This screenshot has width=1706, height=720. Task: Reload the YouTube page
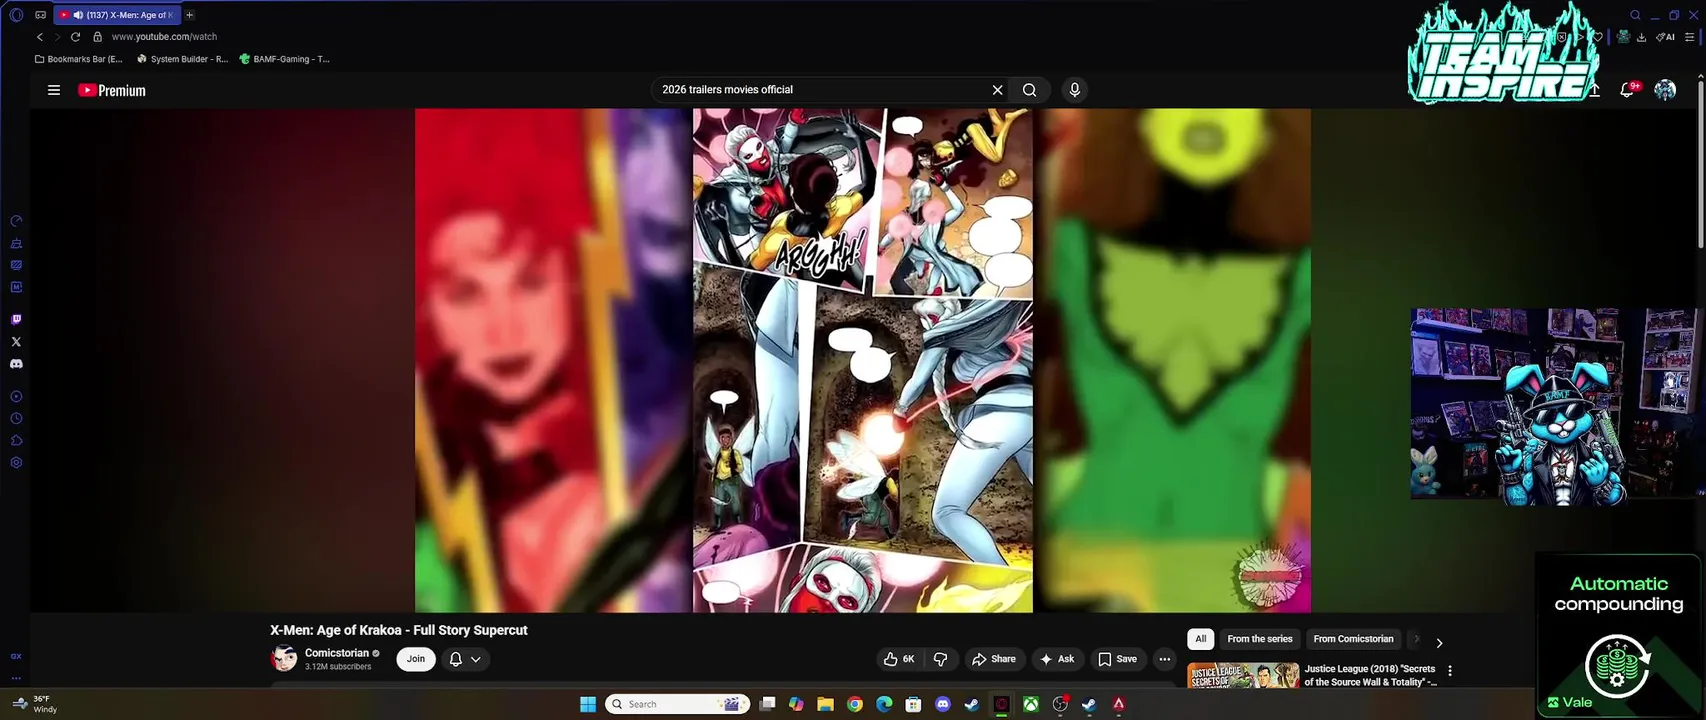(75, 37)
